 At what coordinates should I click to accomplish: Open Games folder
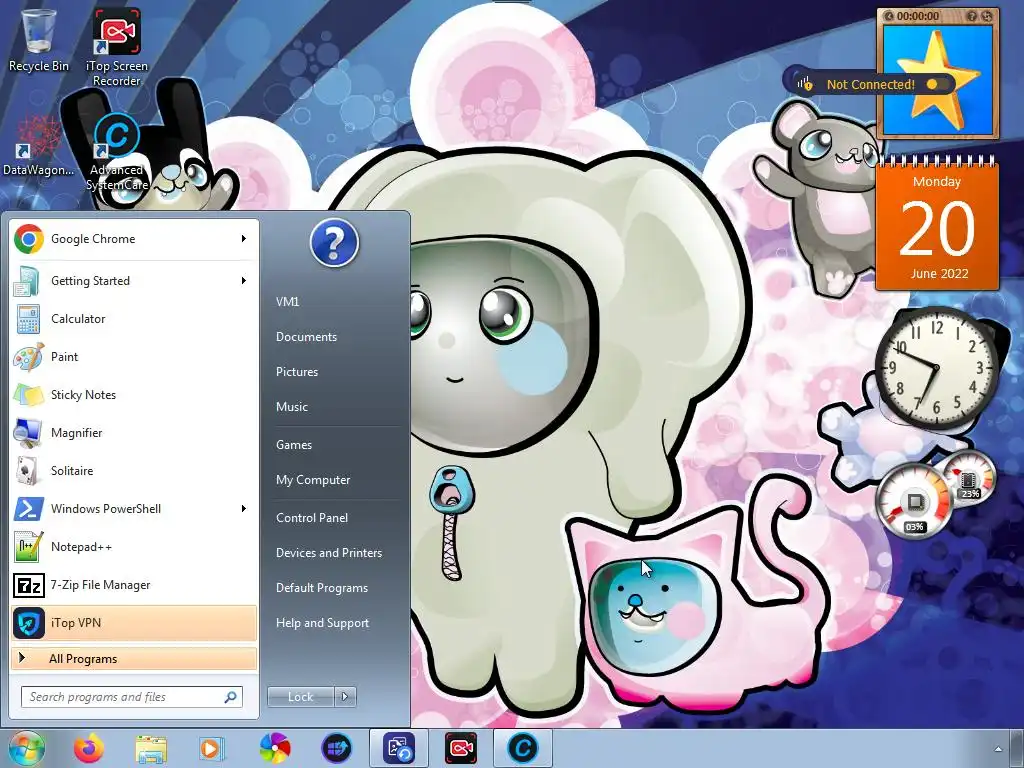tap(294, 445)
